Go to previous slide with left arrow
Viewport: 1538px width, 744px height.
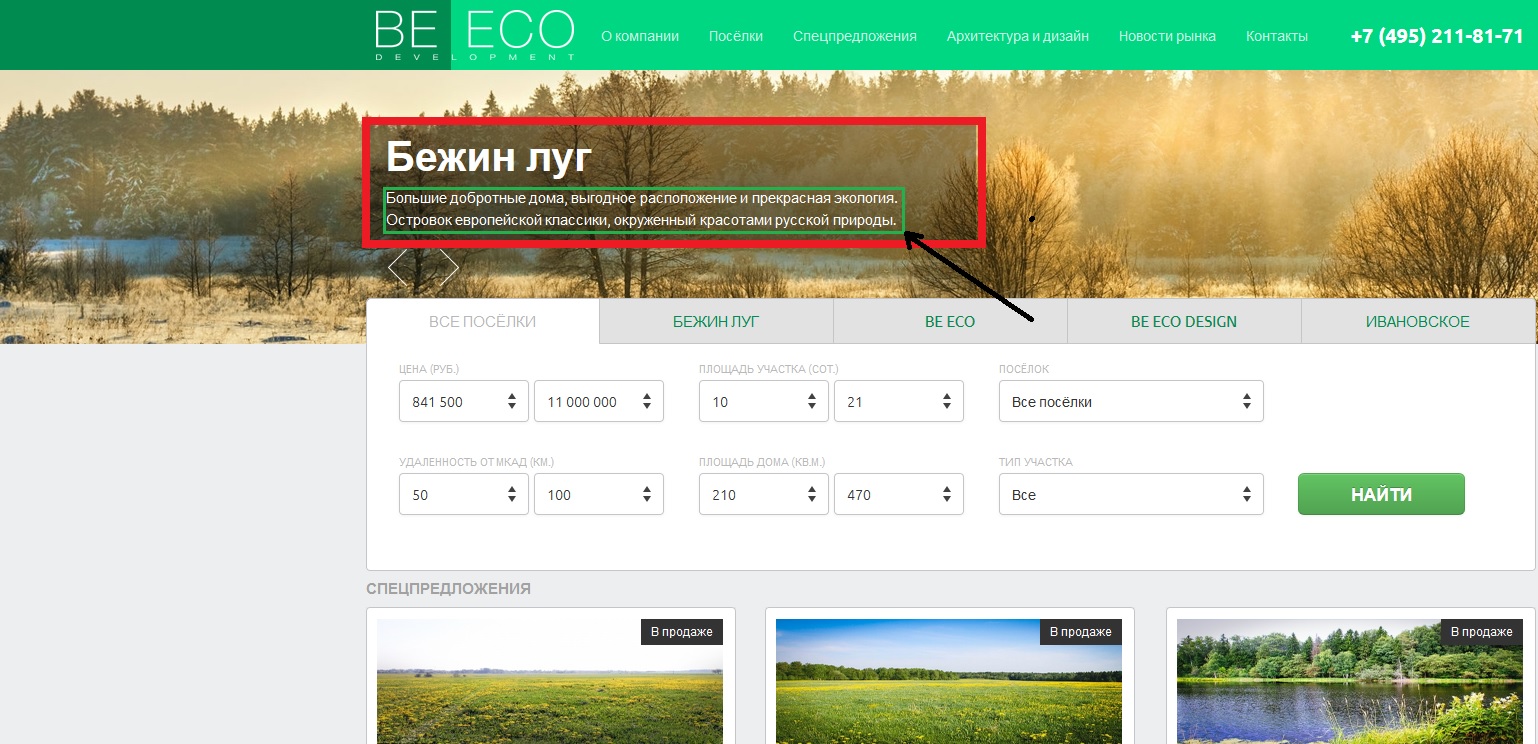[x=400, y=267]
